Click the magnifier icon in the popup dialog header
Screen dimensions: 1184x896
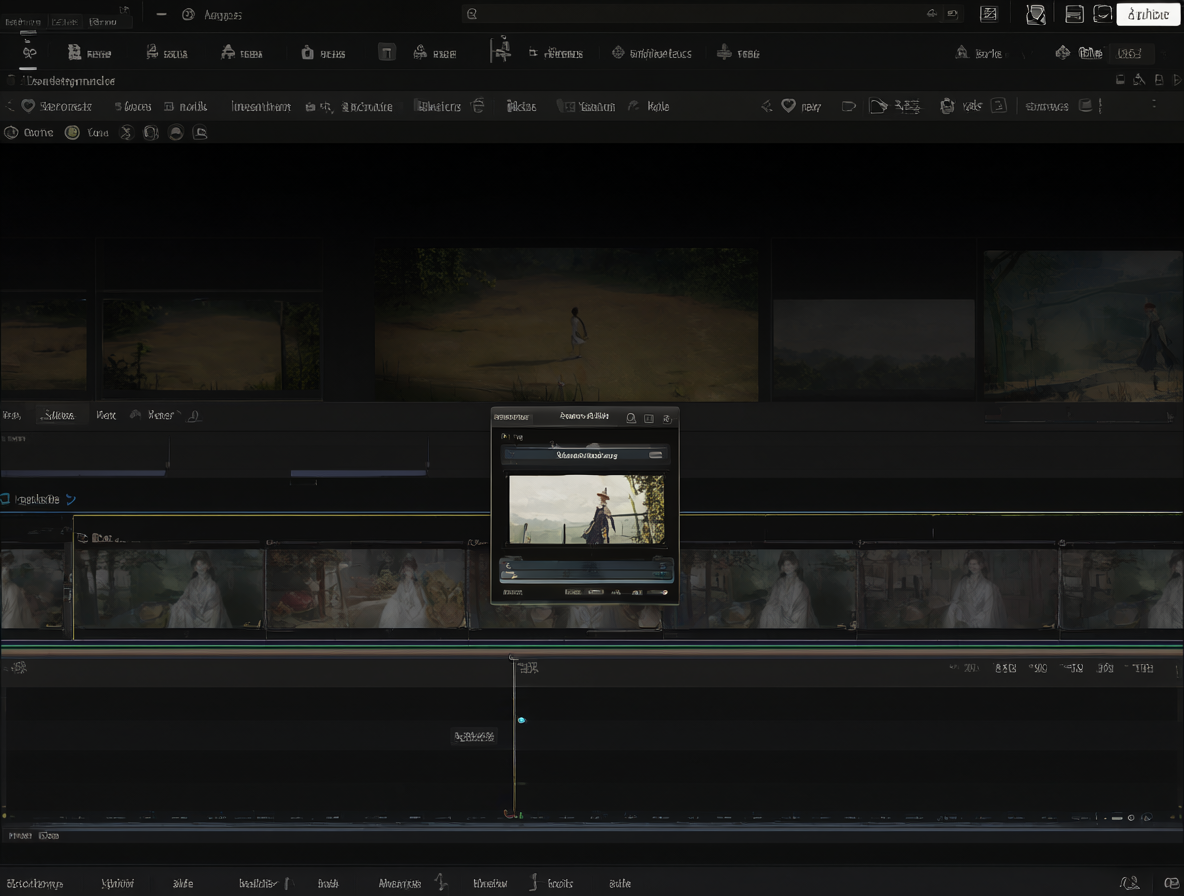(x=631, y=417)
